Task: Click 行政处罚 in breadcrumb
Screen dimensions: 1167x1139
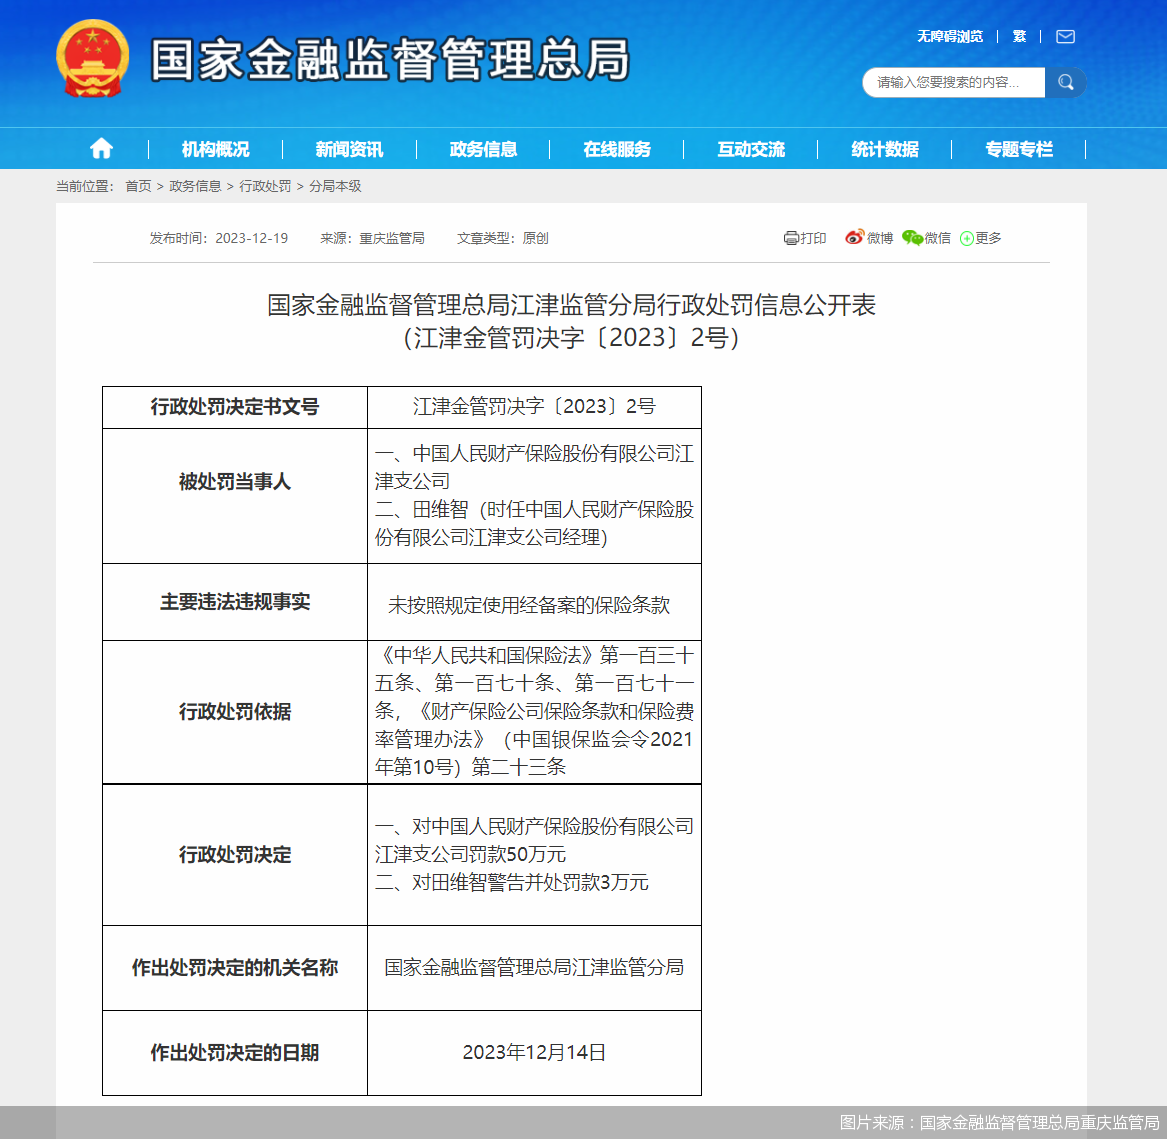Action: (x=265, y=186)
